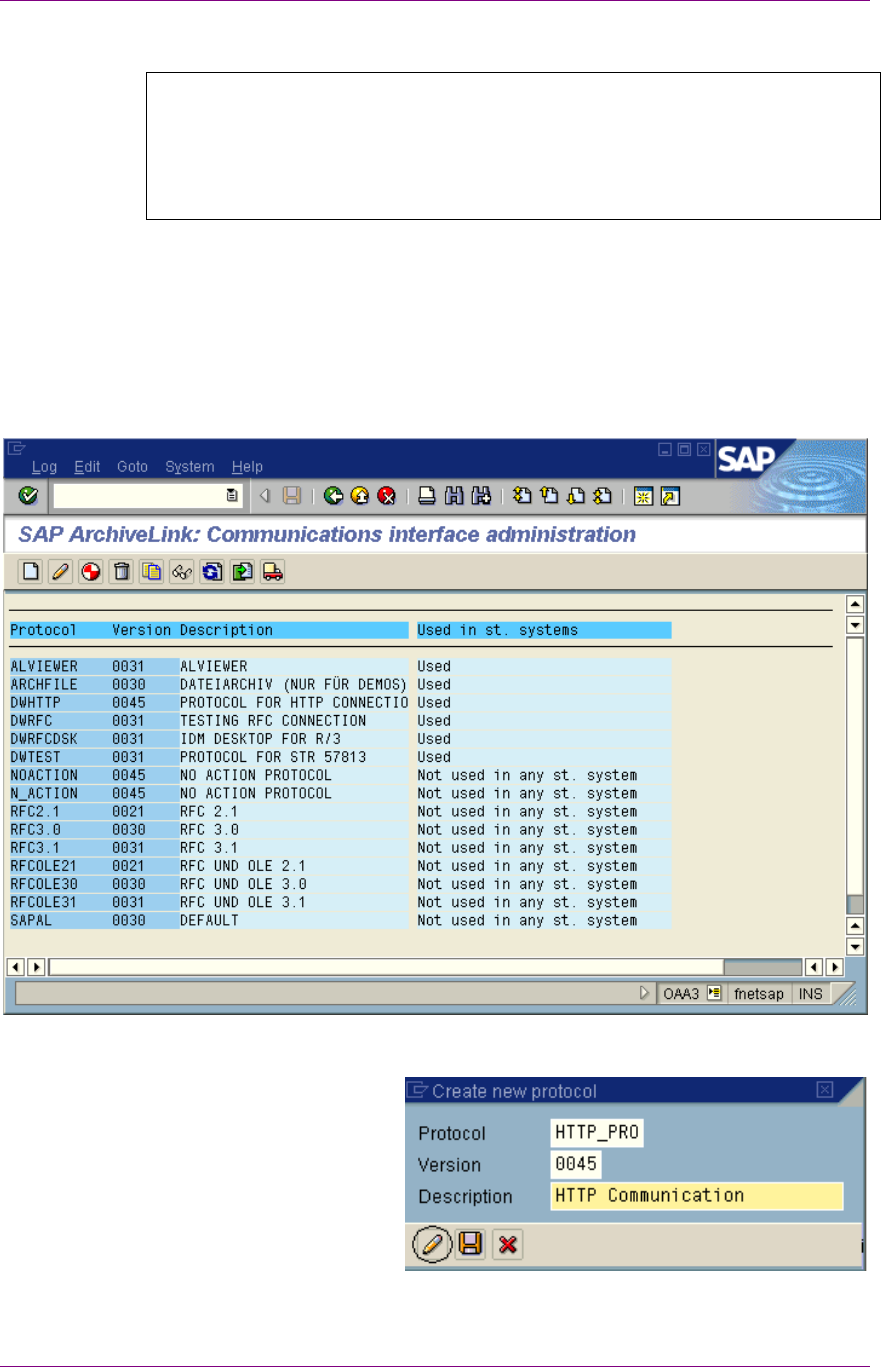Click the DWRFCDSK protocol entry
This screenshot has height=1367, width=881.
coord(44,739)
